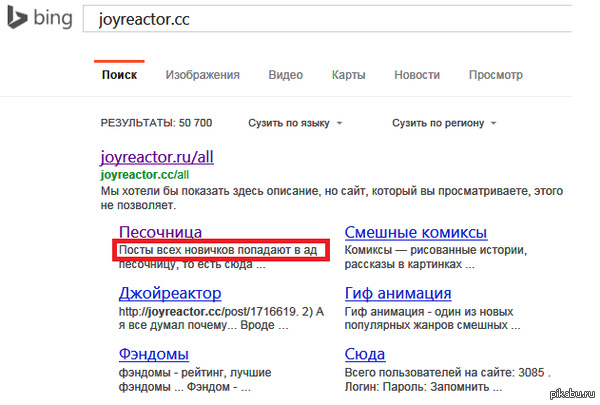Viewport: 600px width, 405px height.
Task: Switch to the Изображения tab
Action: (x=202, y=75)
